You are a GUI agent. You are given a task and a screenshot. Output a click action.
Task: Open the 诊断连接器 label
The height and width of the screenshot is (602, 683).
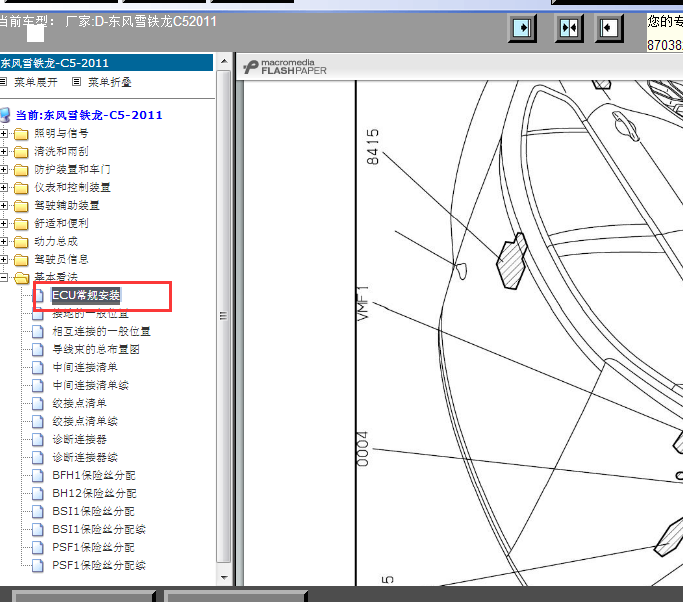(79, 440)
